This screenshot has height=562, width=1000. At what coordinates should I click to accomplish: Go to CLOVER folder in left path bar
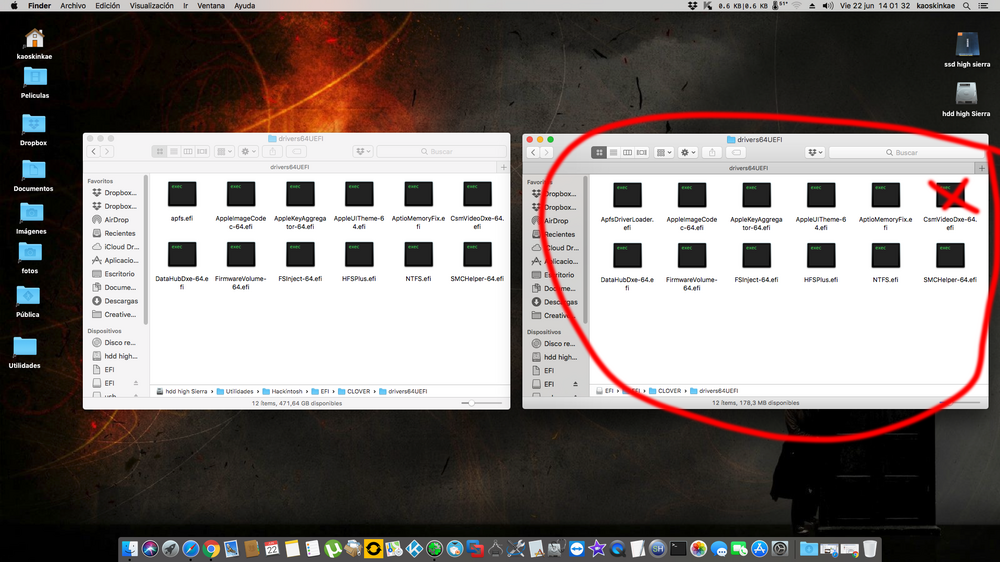click(357, 391)
